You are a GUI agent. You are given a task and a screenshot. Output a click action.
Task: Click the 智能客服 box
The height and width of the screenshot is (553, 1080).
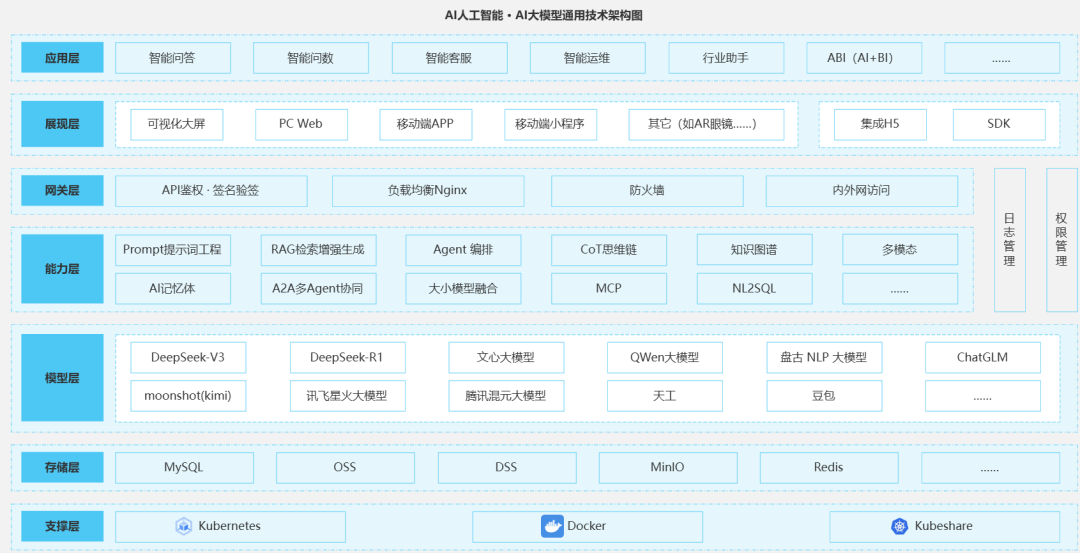point(449,58)
